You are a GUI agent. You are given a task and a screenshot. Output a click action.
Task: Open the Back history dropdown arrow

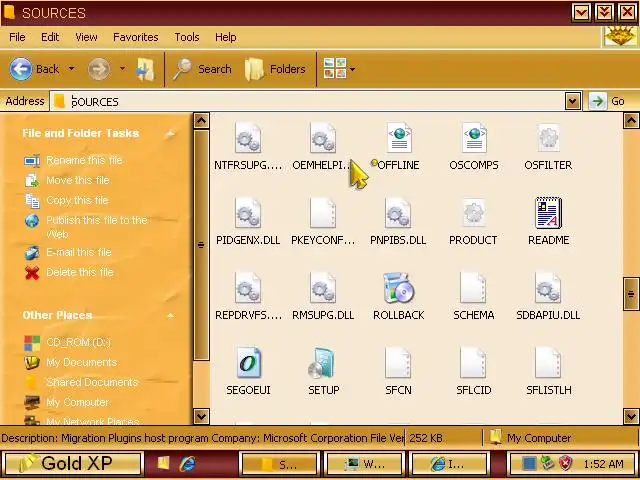pyautogui.click(x=71, y=69)
